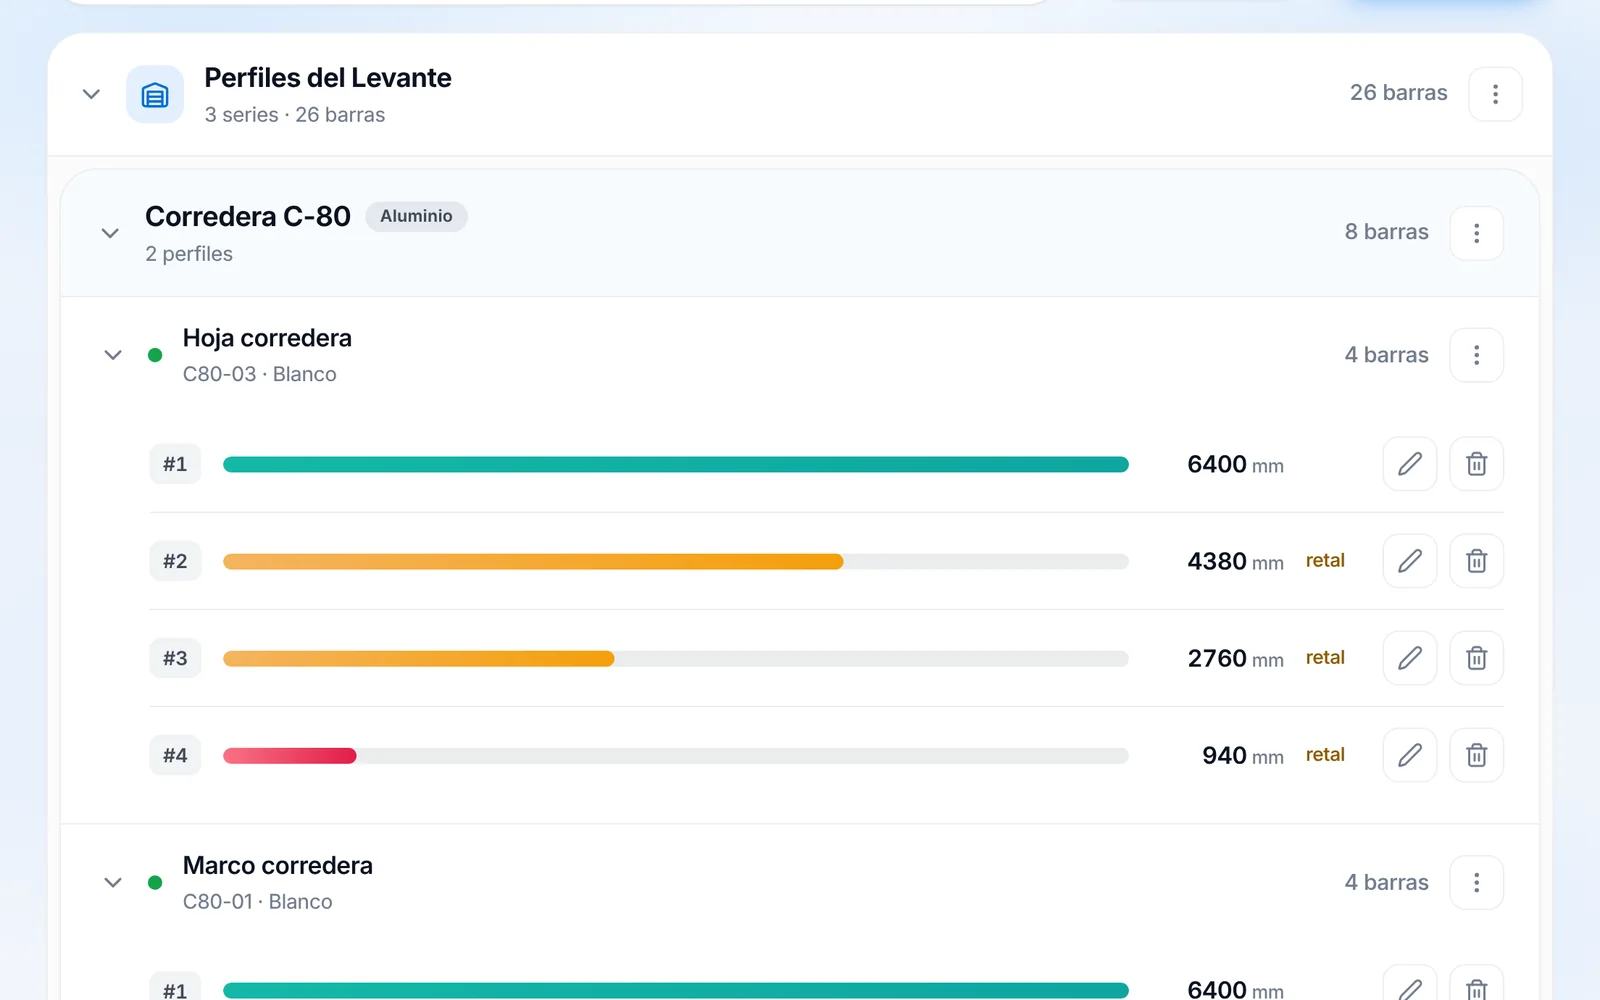Select the #3 bar number badge
1600x1000 pixels.
tap(175, 658)
